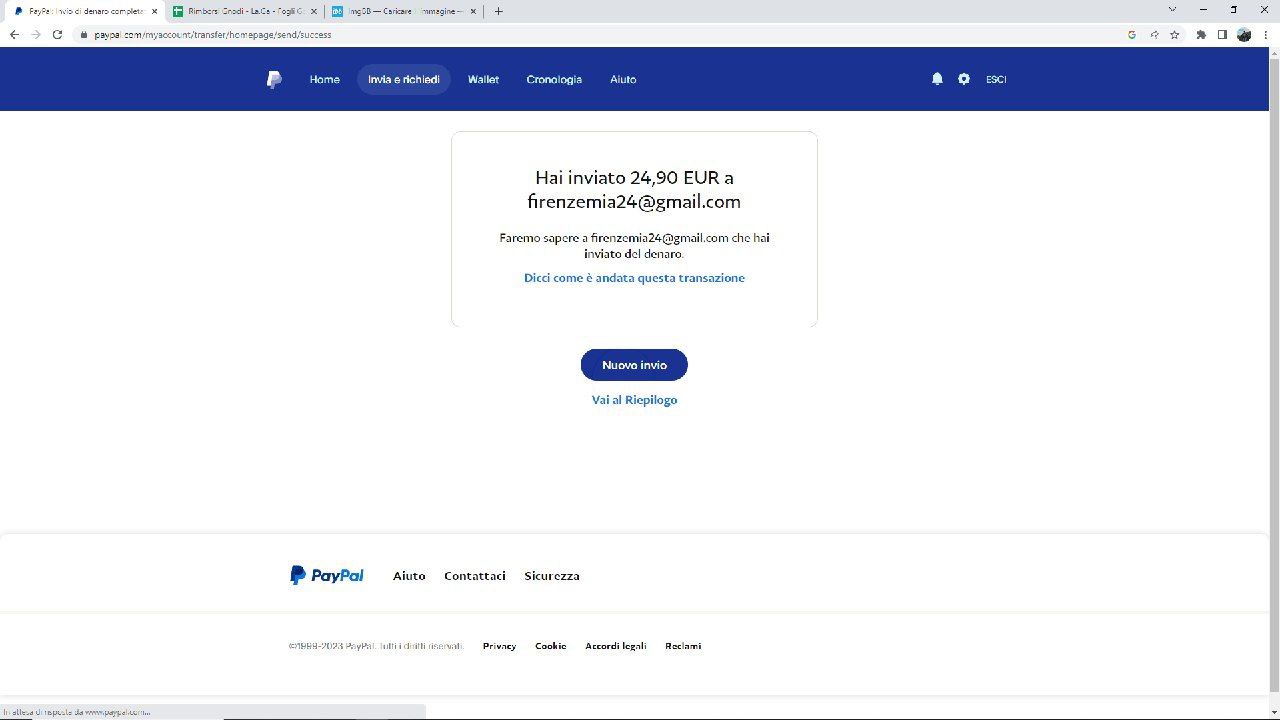Screen dimensions: 1280x720
Task: Switch to the ImgBB upload tab
Action: click(404, 11)
